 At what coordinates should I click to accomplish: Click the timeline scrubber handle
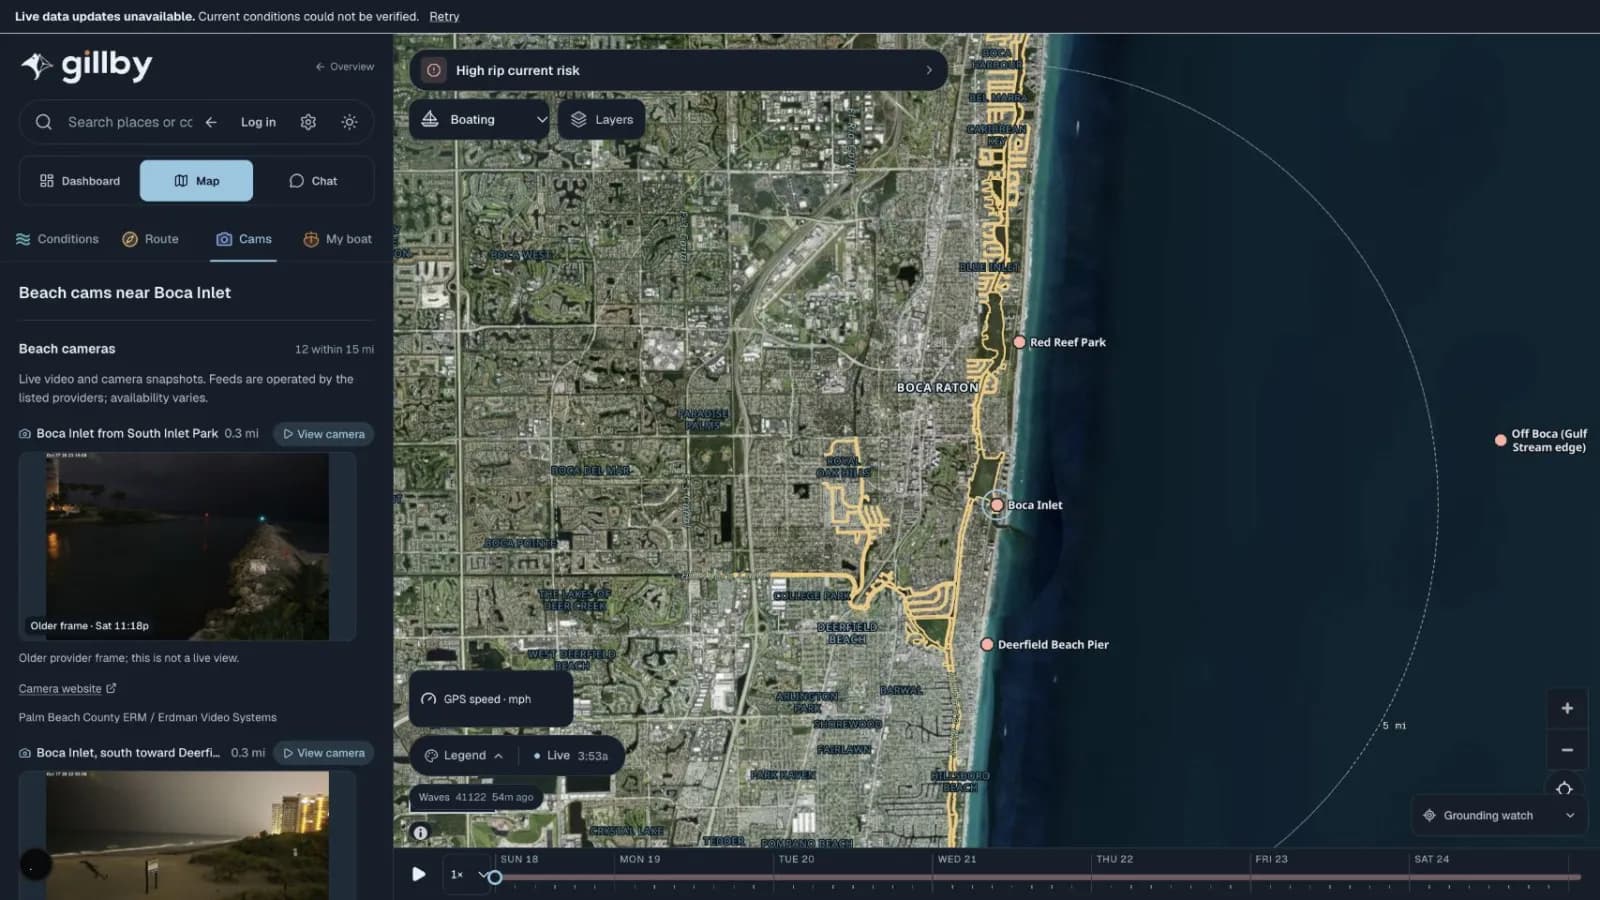tap(494, 877)
